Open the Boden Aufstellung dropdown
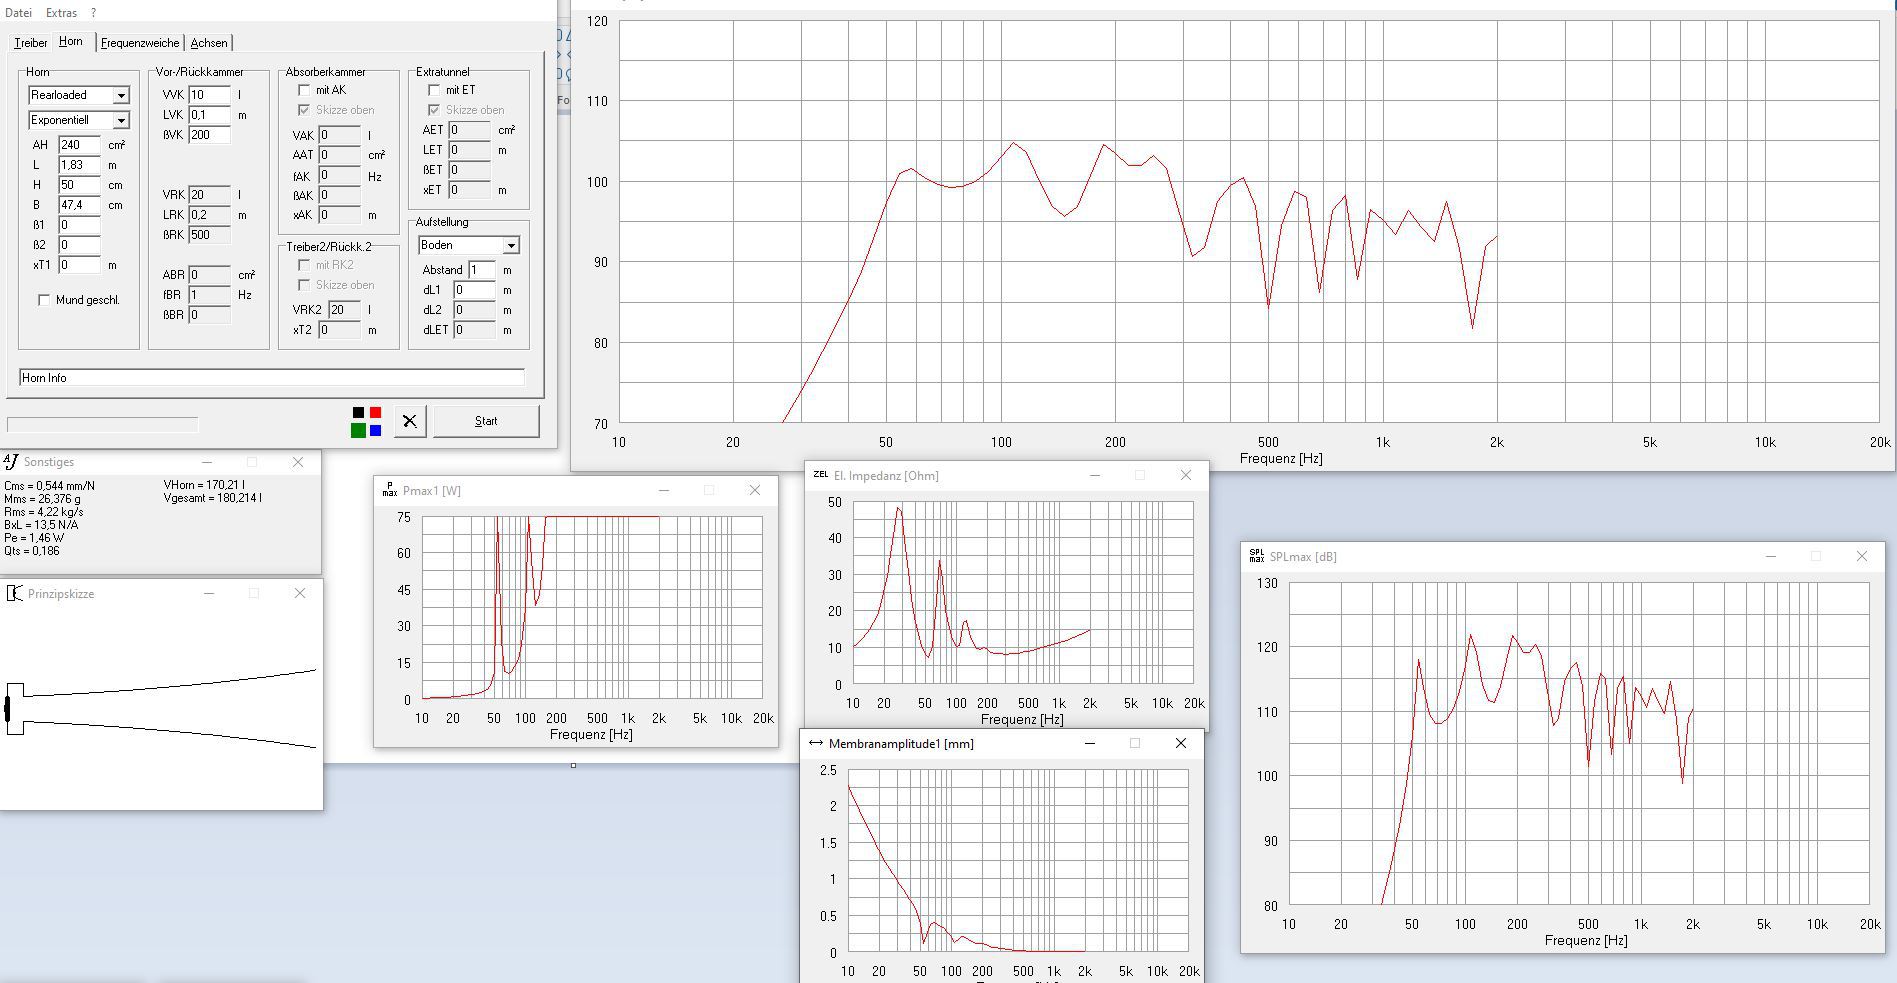The height and width of the screenshot is (983, 1897). (x=510, y=245)
